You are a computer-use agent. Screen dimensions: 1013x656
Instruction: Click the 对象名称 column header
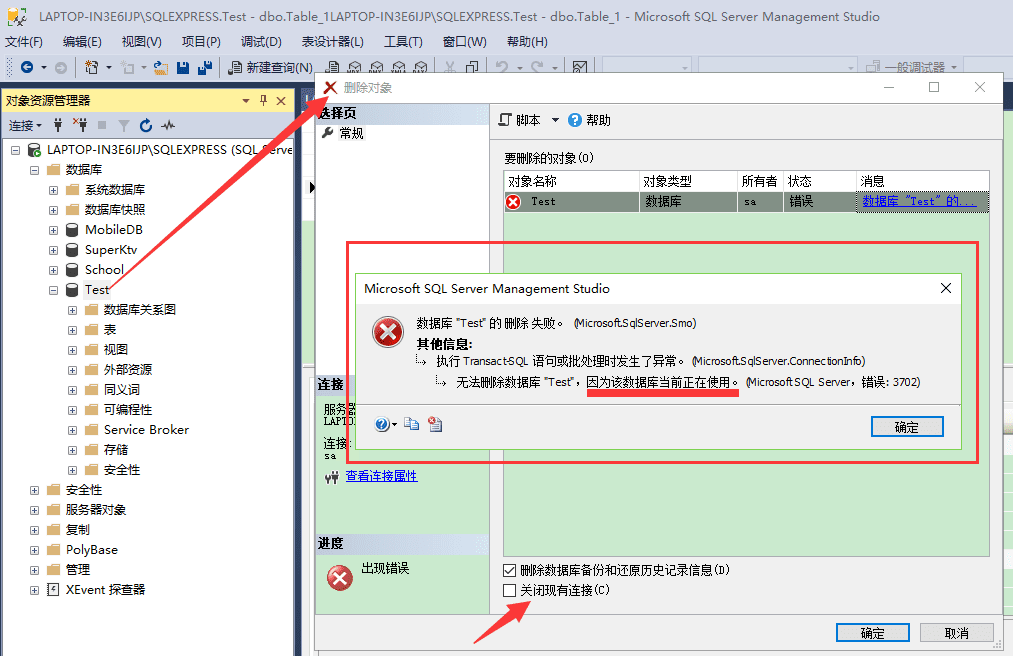pos(571,181)
